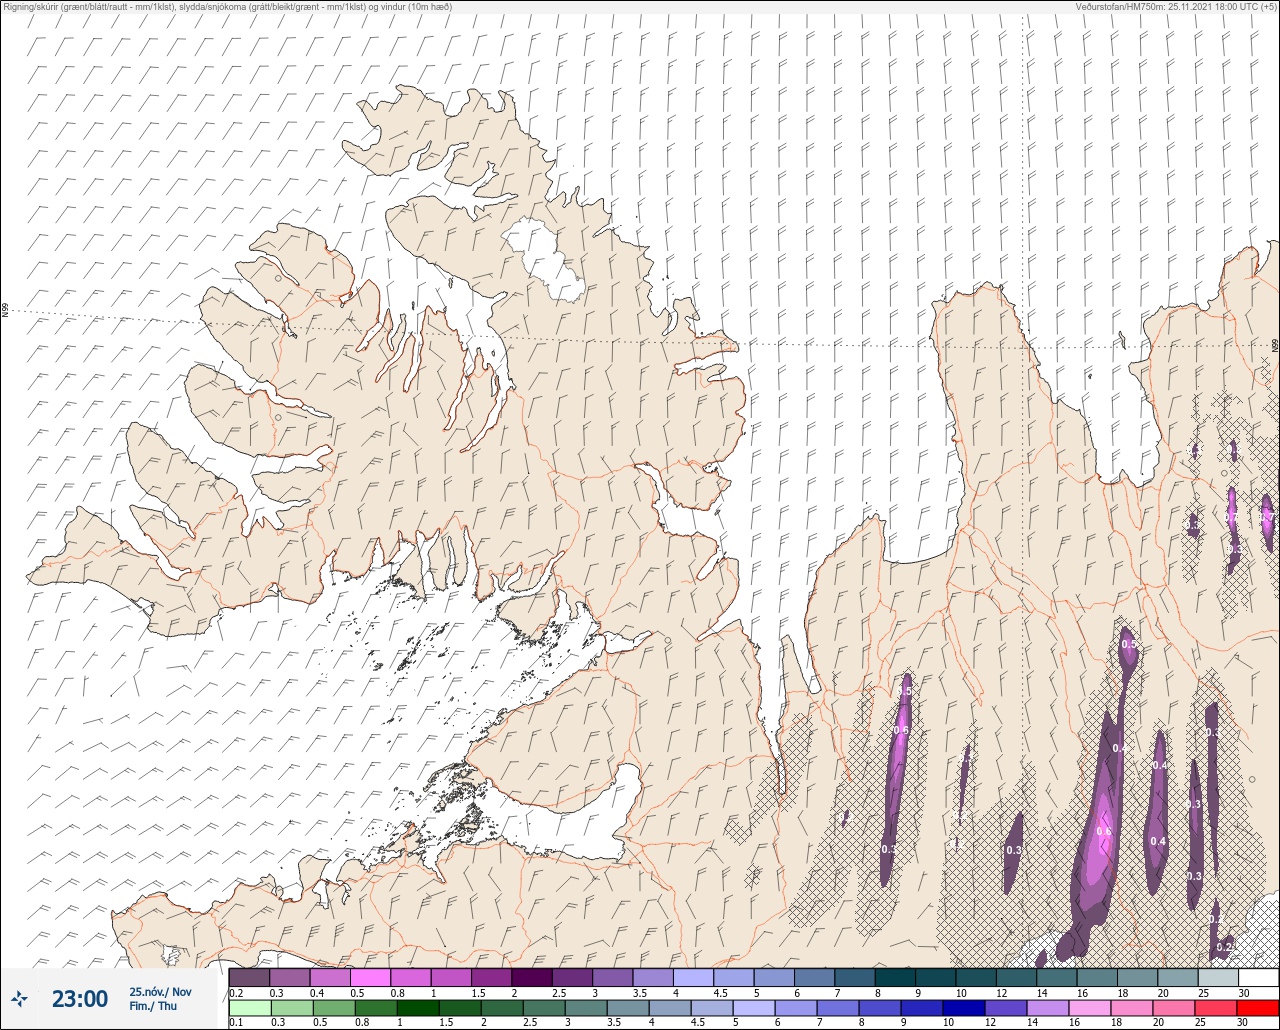1280x1030 pixels.
Task: Click the N99 label on the map's right edge
Action: coord(1275,346)
